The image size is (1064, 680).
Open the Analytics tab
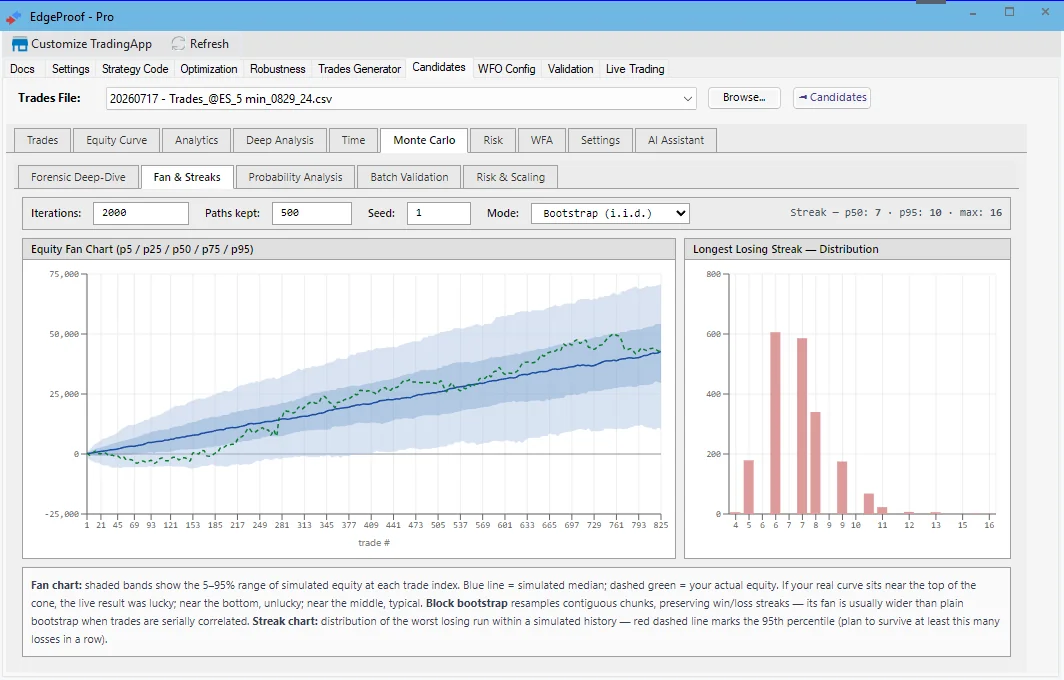[x=197, y=140]
